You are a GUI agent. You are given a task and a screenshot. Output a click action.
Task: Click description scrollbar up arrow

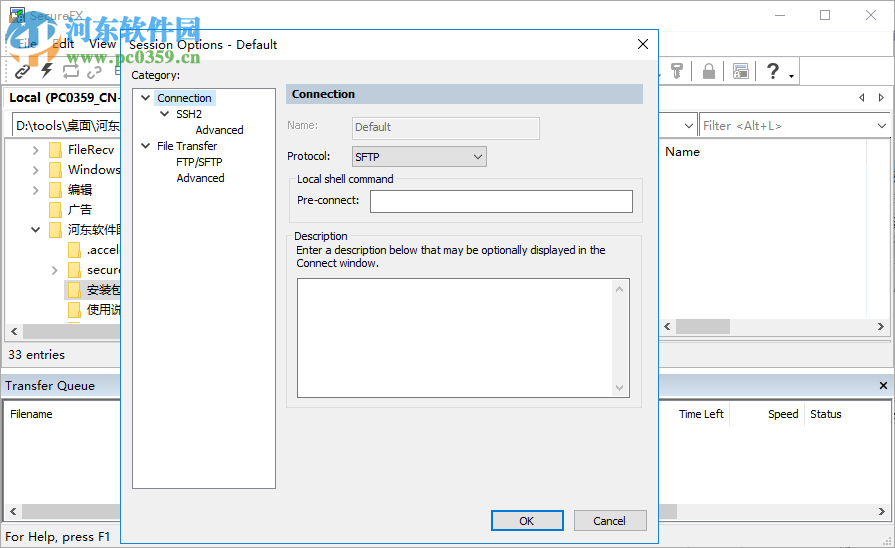(x=620, y=289)
